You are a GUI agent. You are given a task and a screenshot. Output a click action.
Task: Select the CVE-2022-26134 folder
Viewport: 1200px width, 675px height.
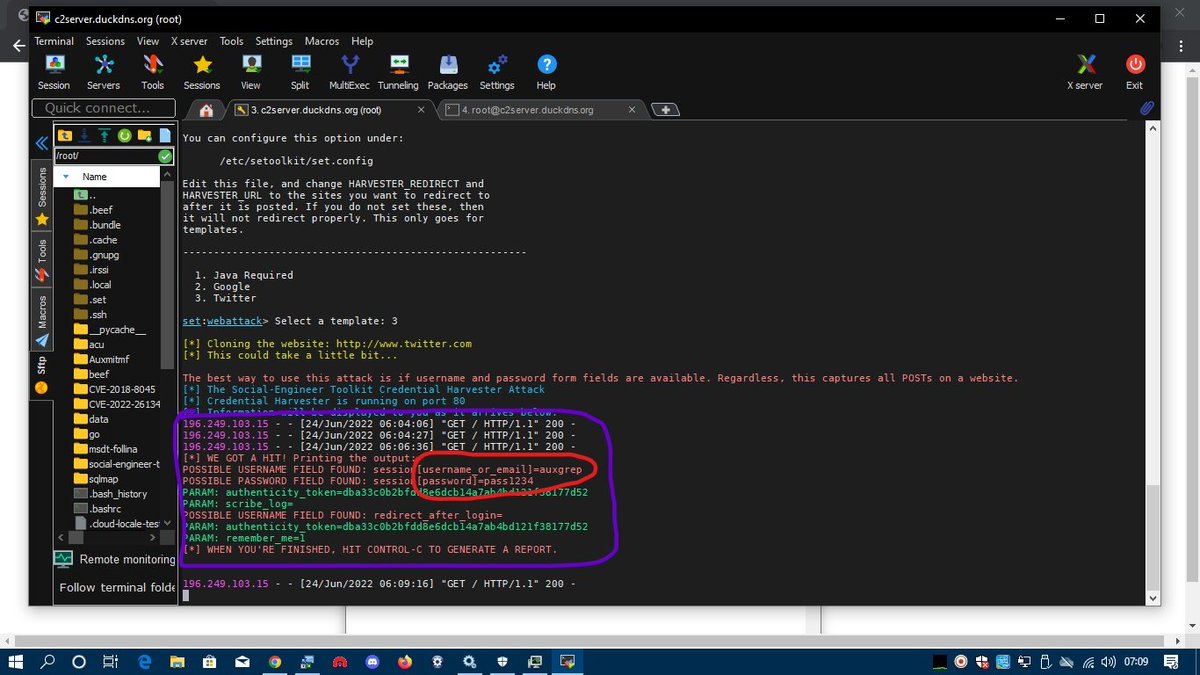[x=117, y=404]
